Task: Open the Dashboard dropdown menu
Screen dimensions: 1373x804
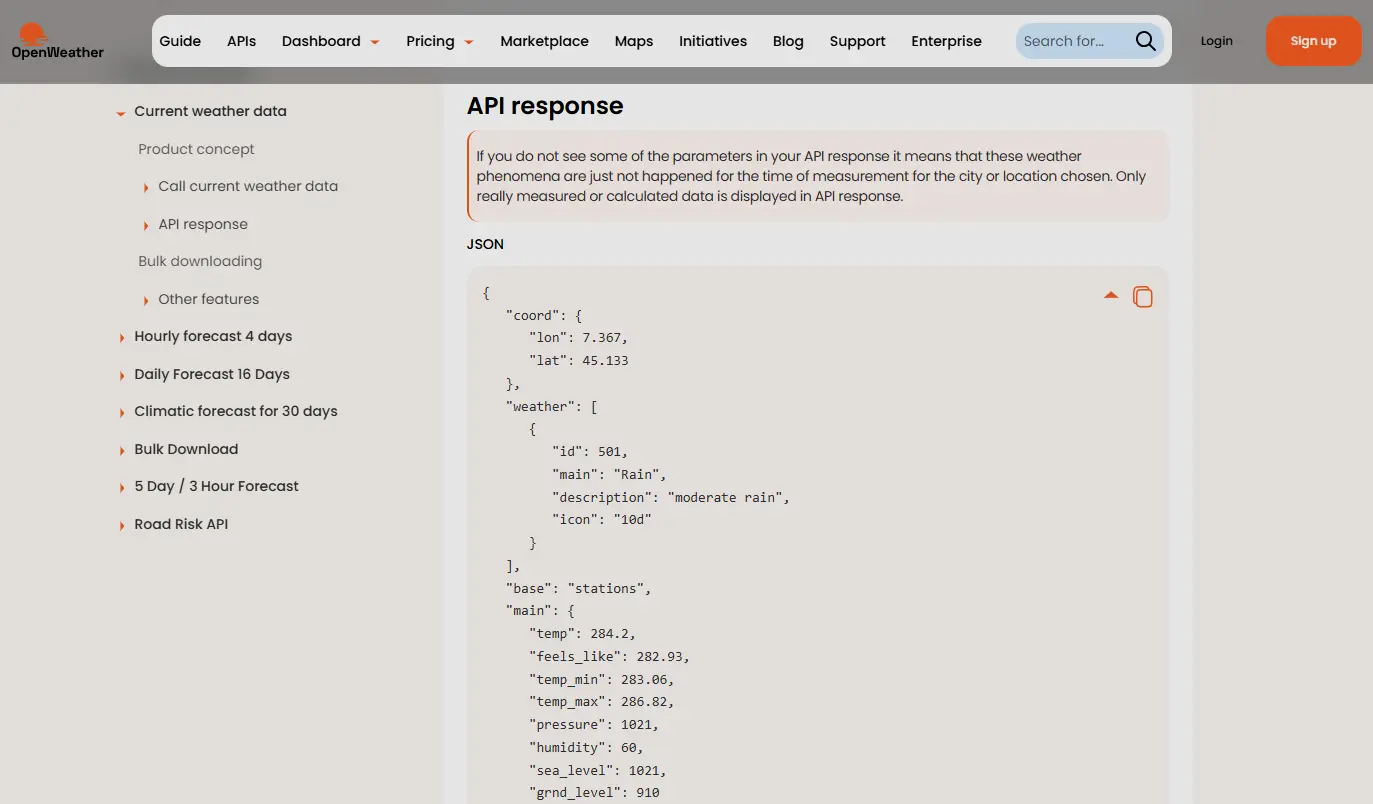Action: click(330, 41)
